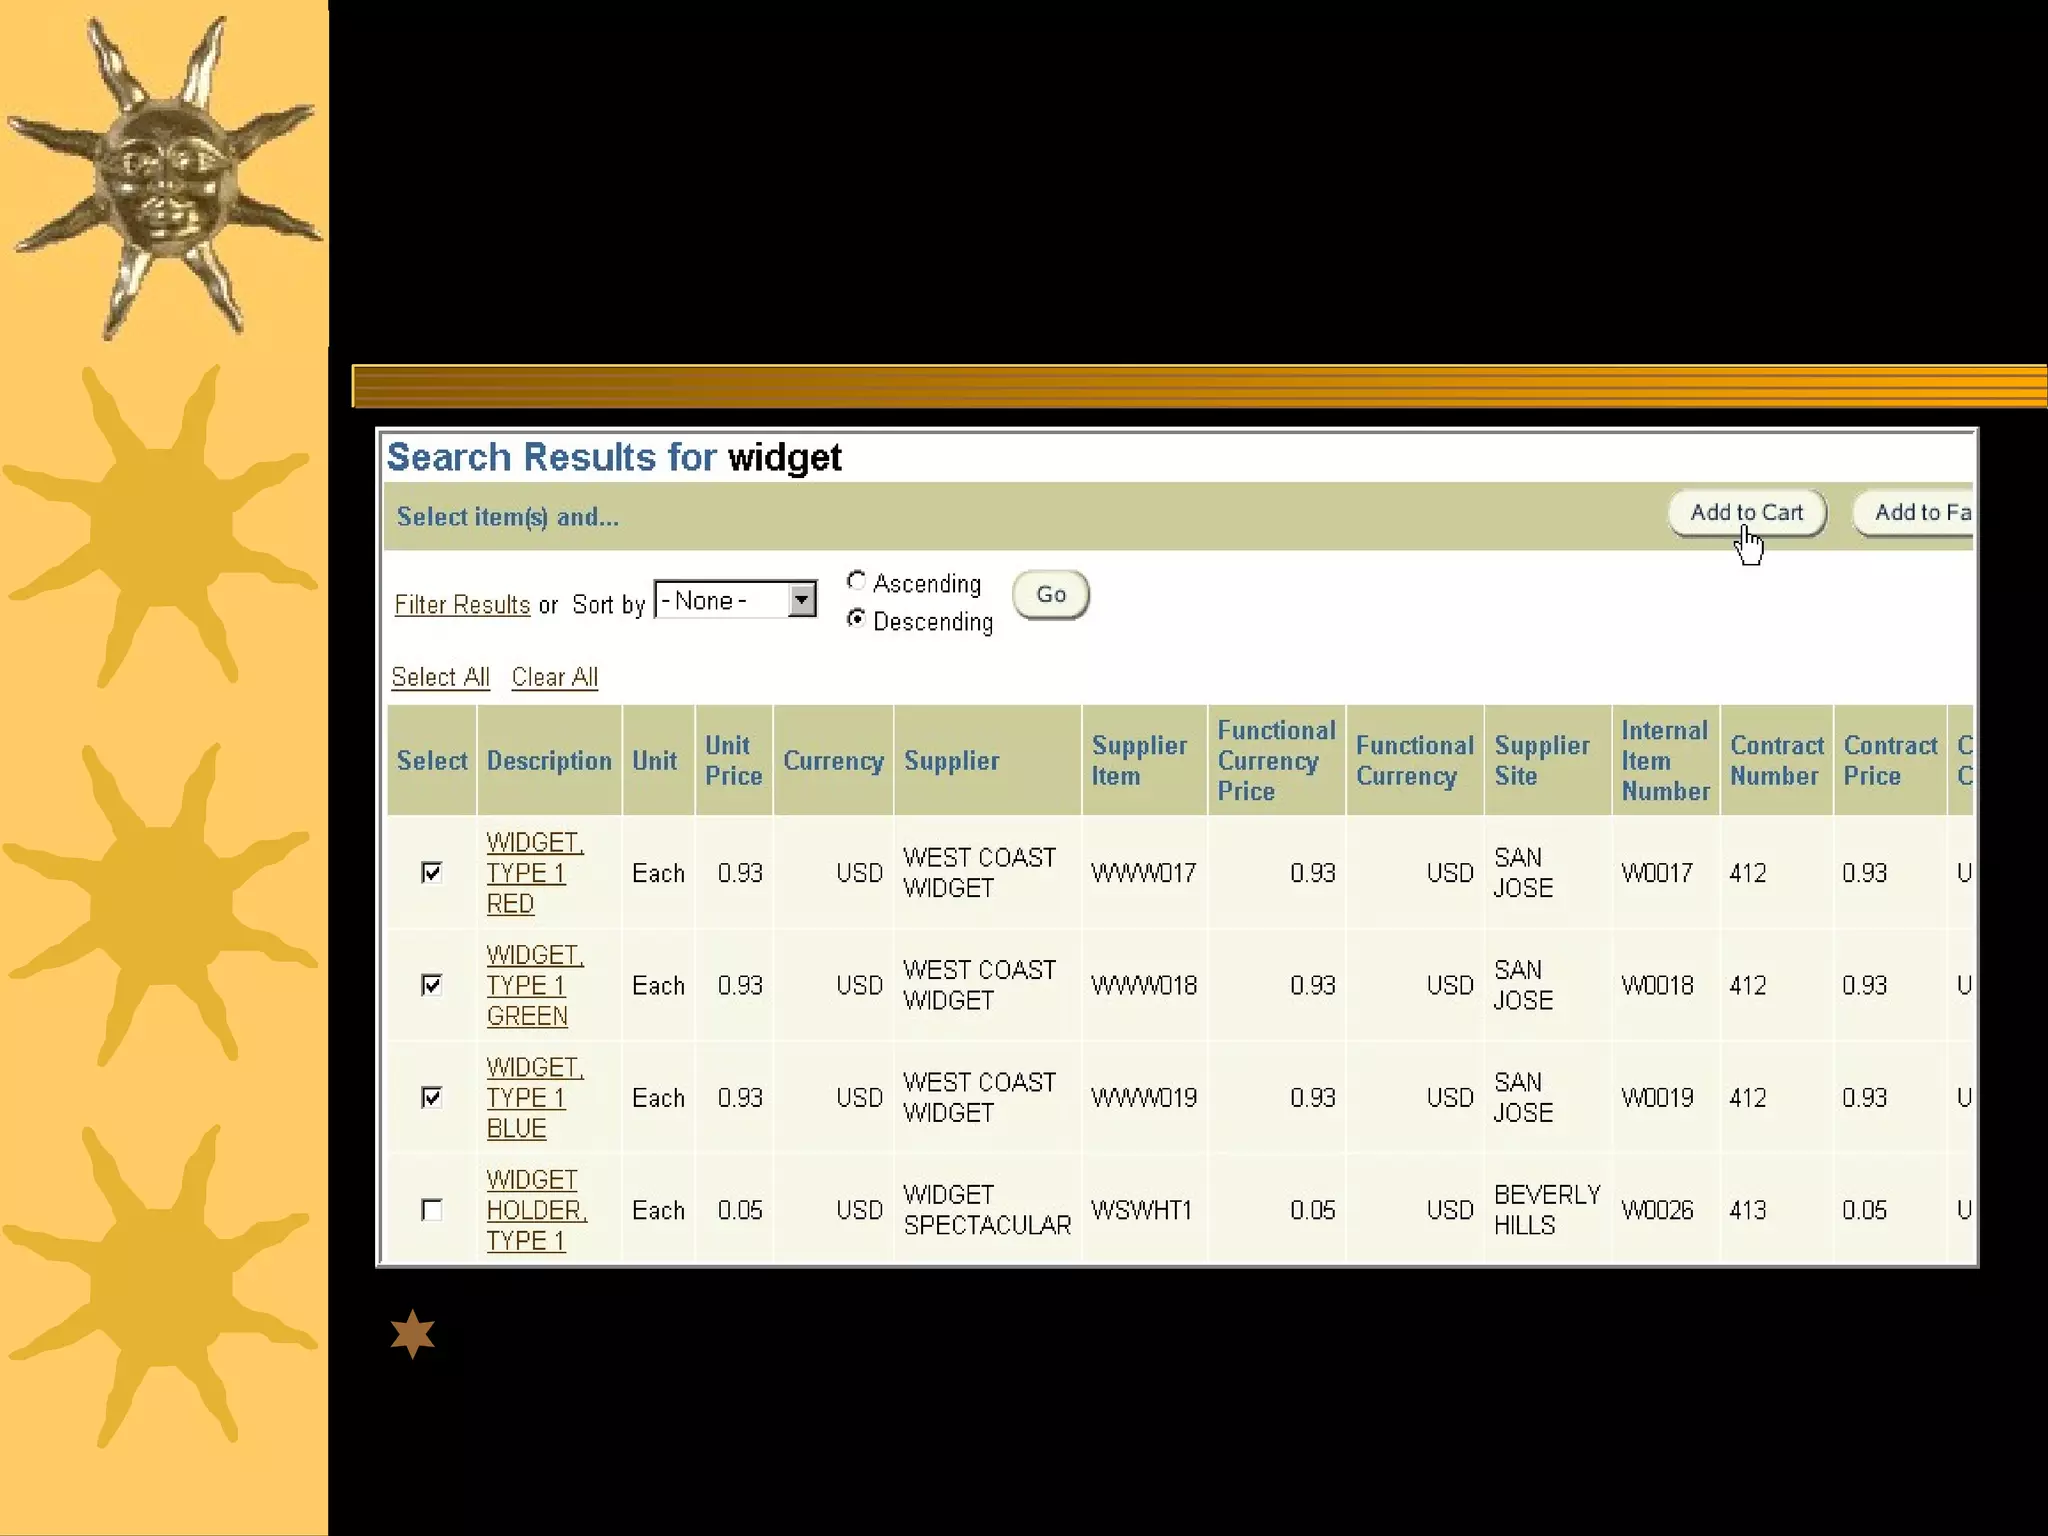Click the WIDGET SPECTACULAR supplier cell
Screen dimensions: 2048x1536
[x=987, y=1210]
